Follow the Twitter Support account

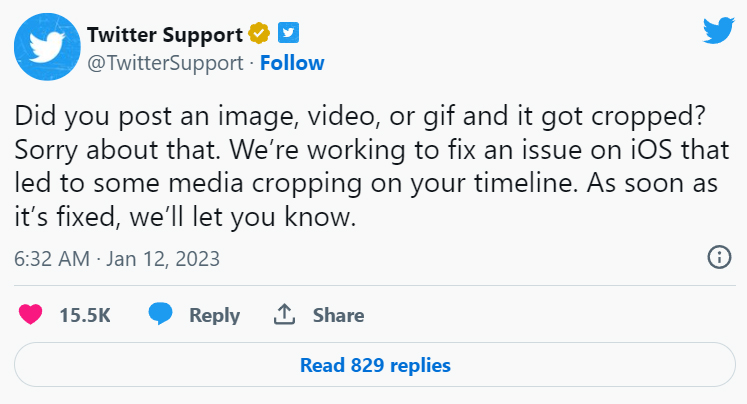pyautogui.click(x=292, y=63)
